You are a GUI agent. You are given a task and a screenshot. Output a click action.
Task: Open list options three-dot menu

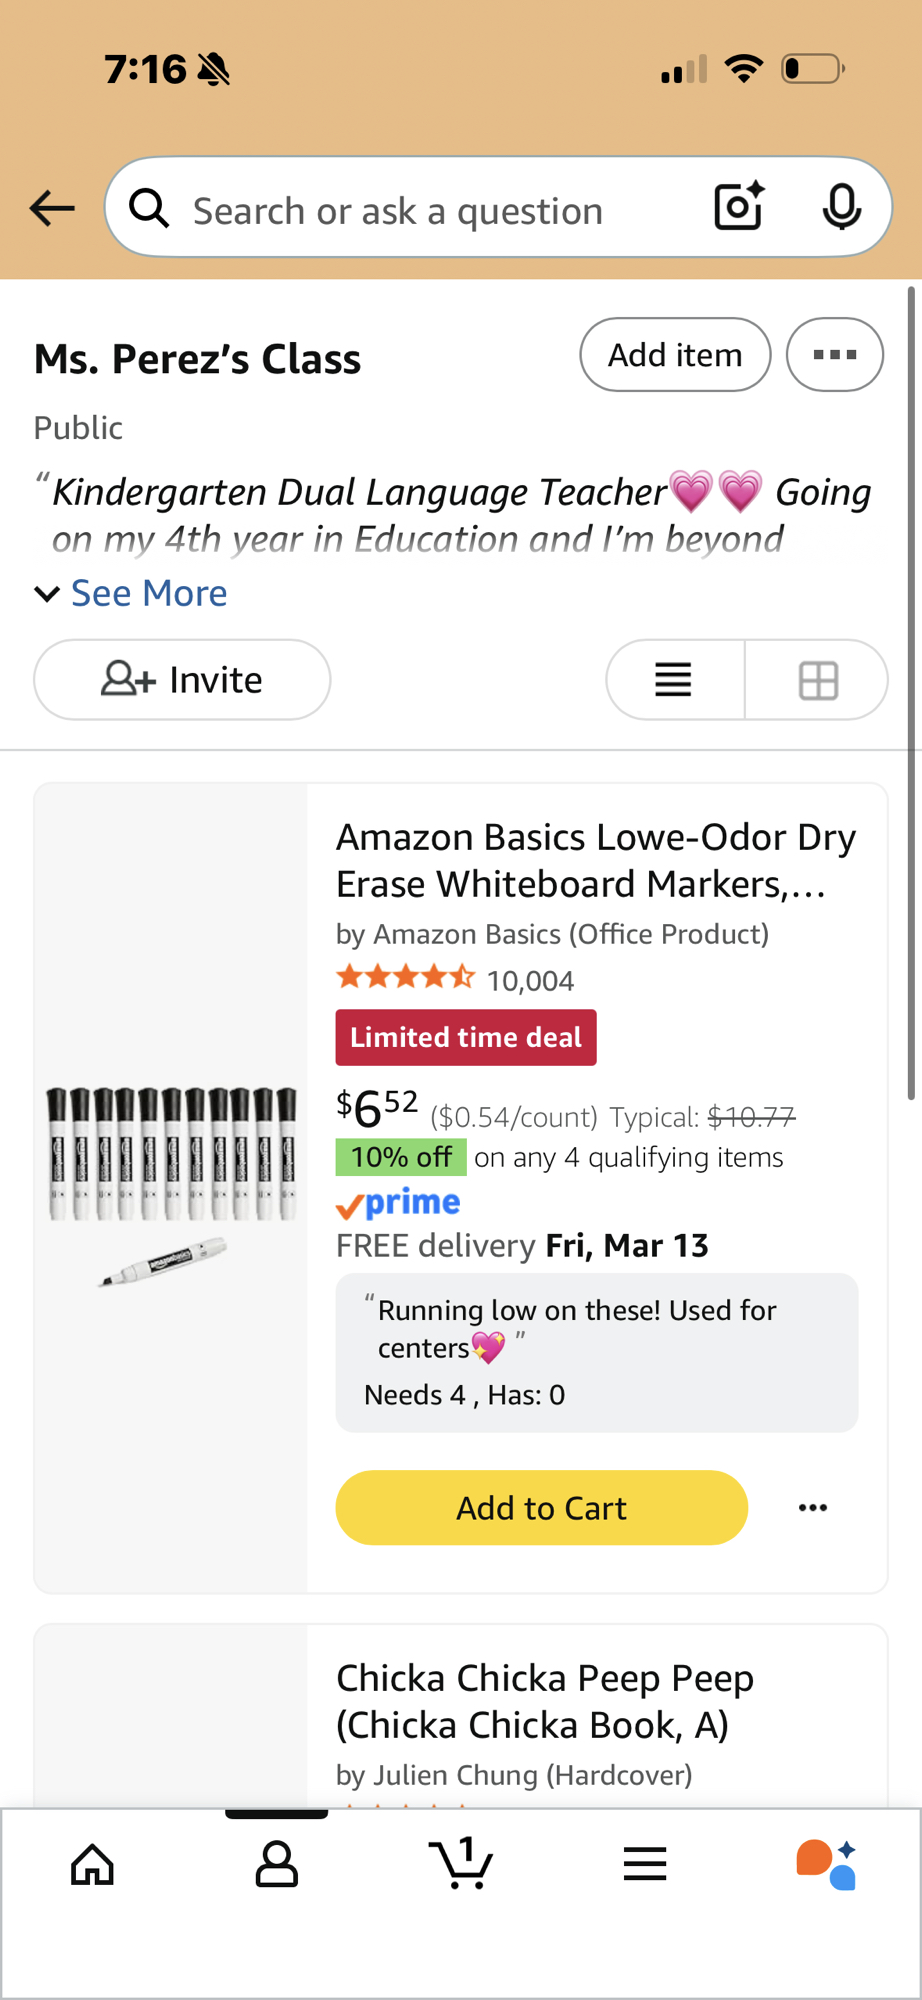click(835, 355)
